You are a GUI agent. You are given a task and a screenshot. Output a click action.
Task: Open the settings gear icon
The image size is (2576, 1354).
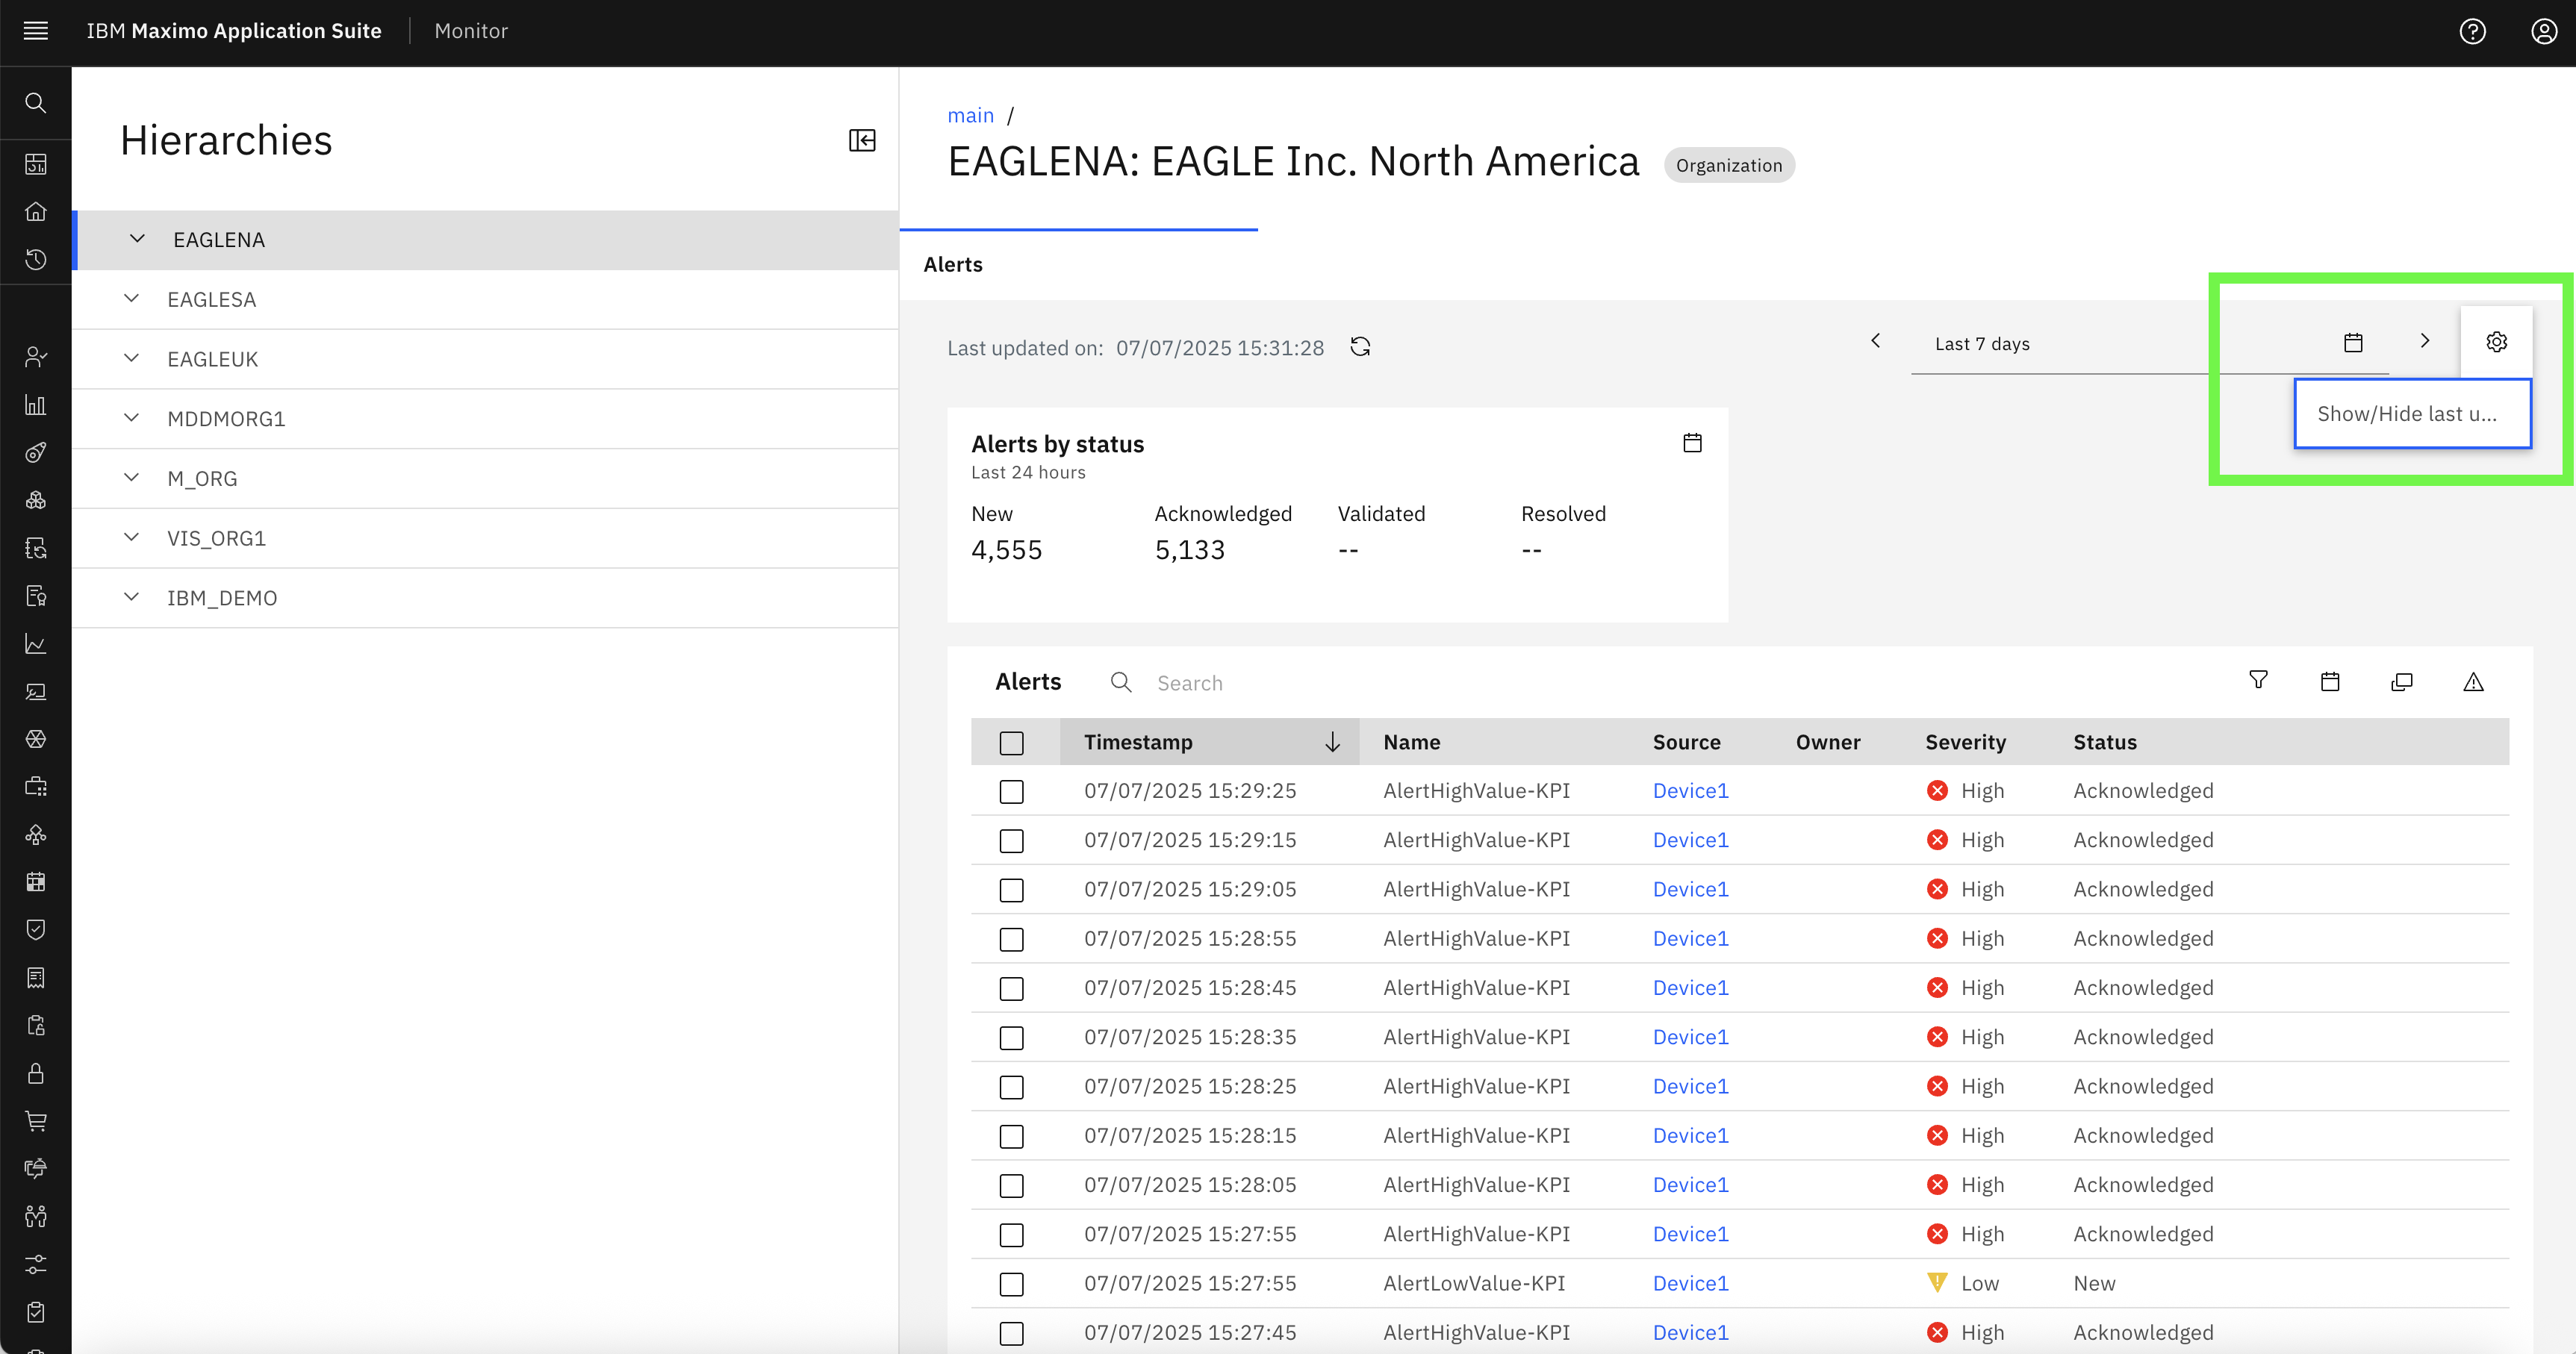point(2496,342)
